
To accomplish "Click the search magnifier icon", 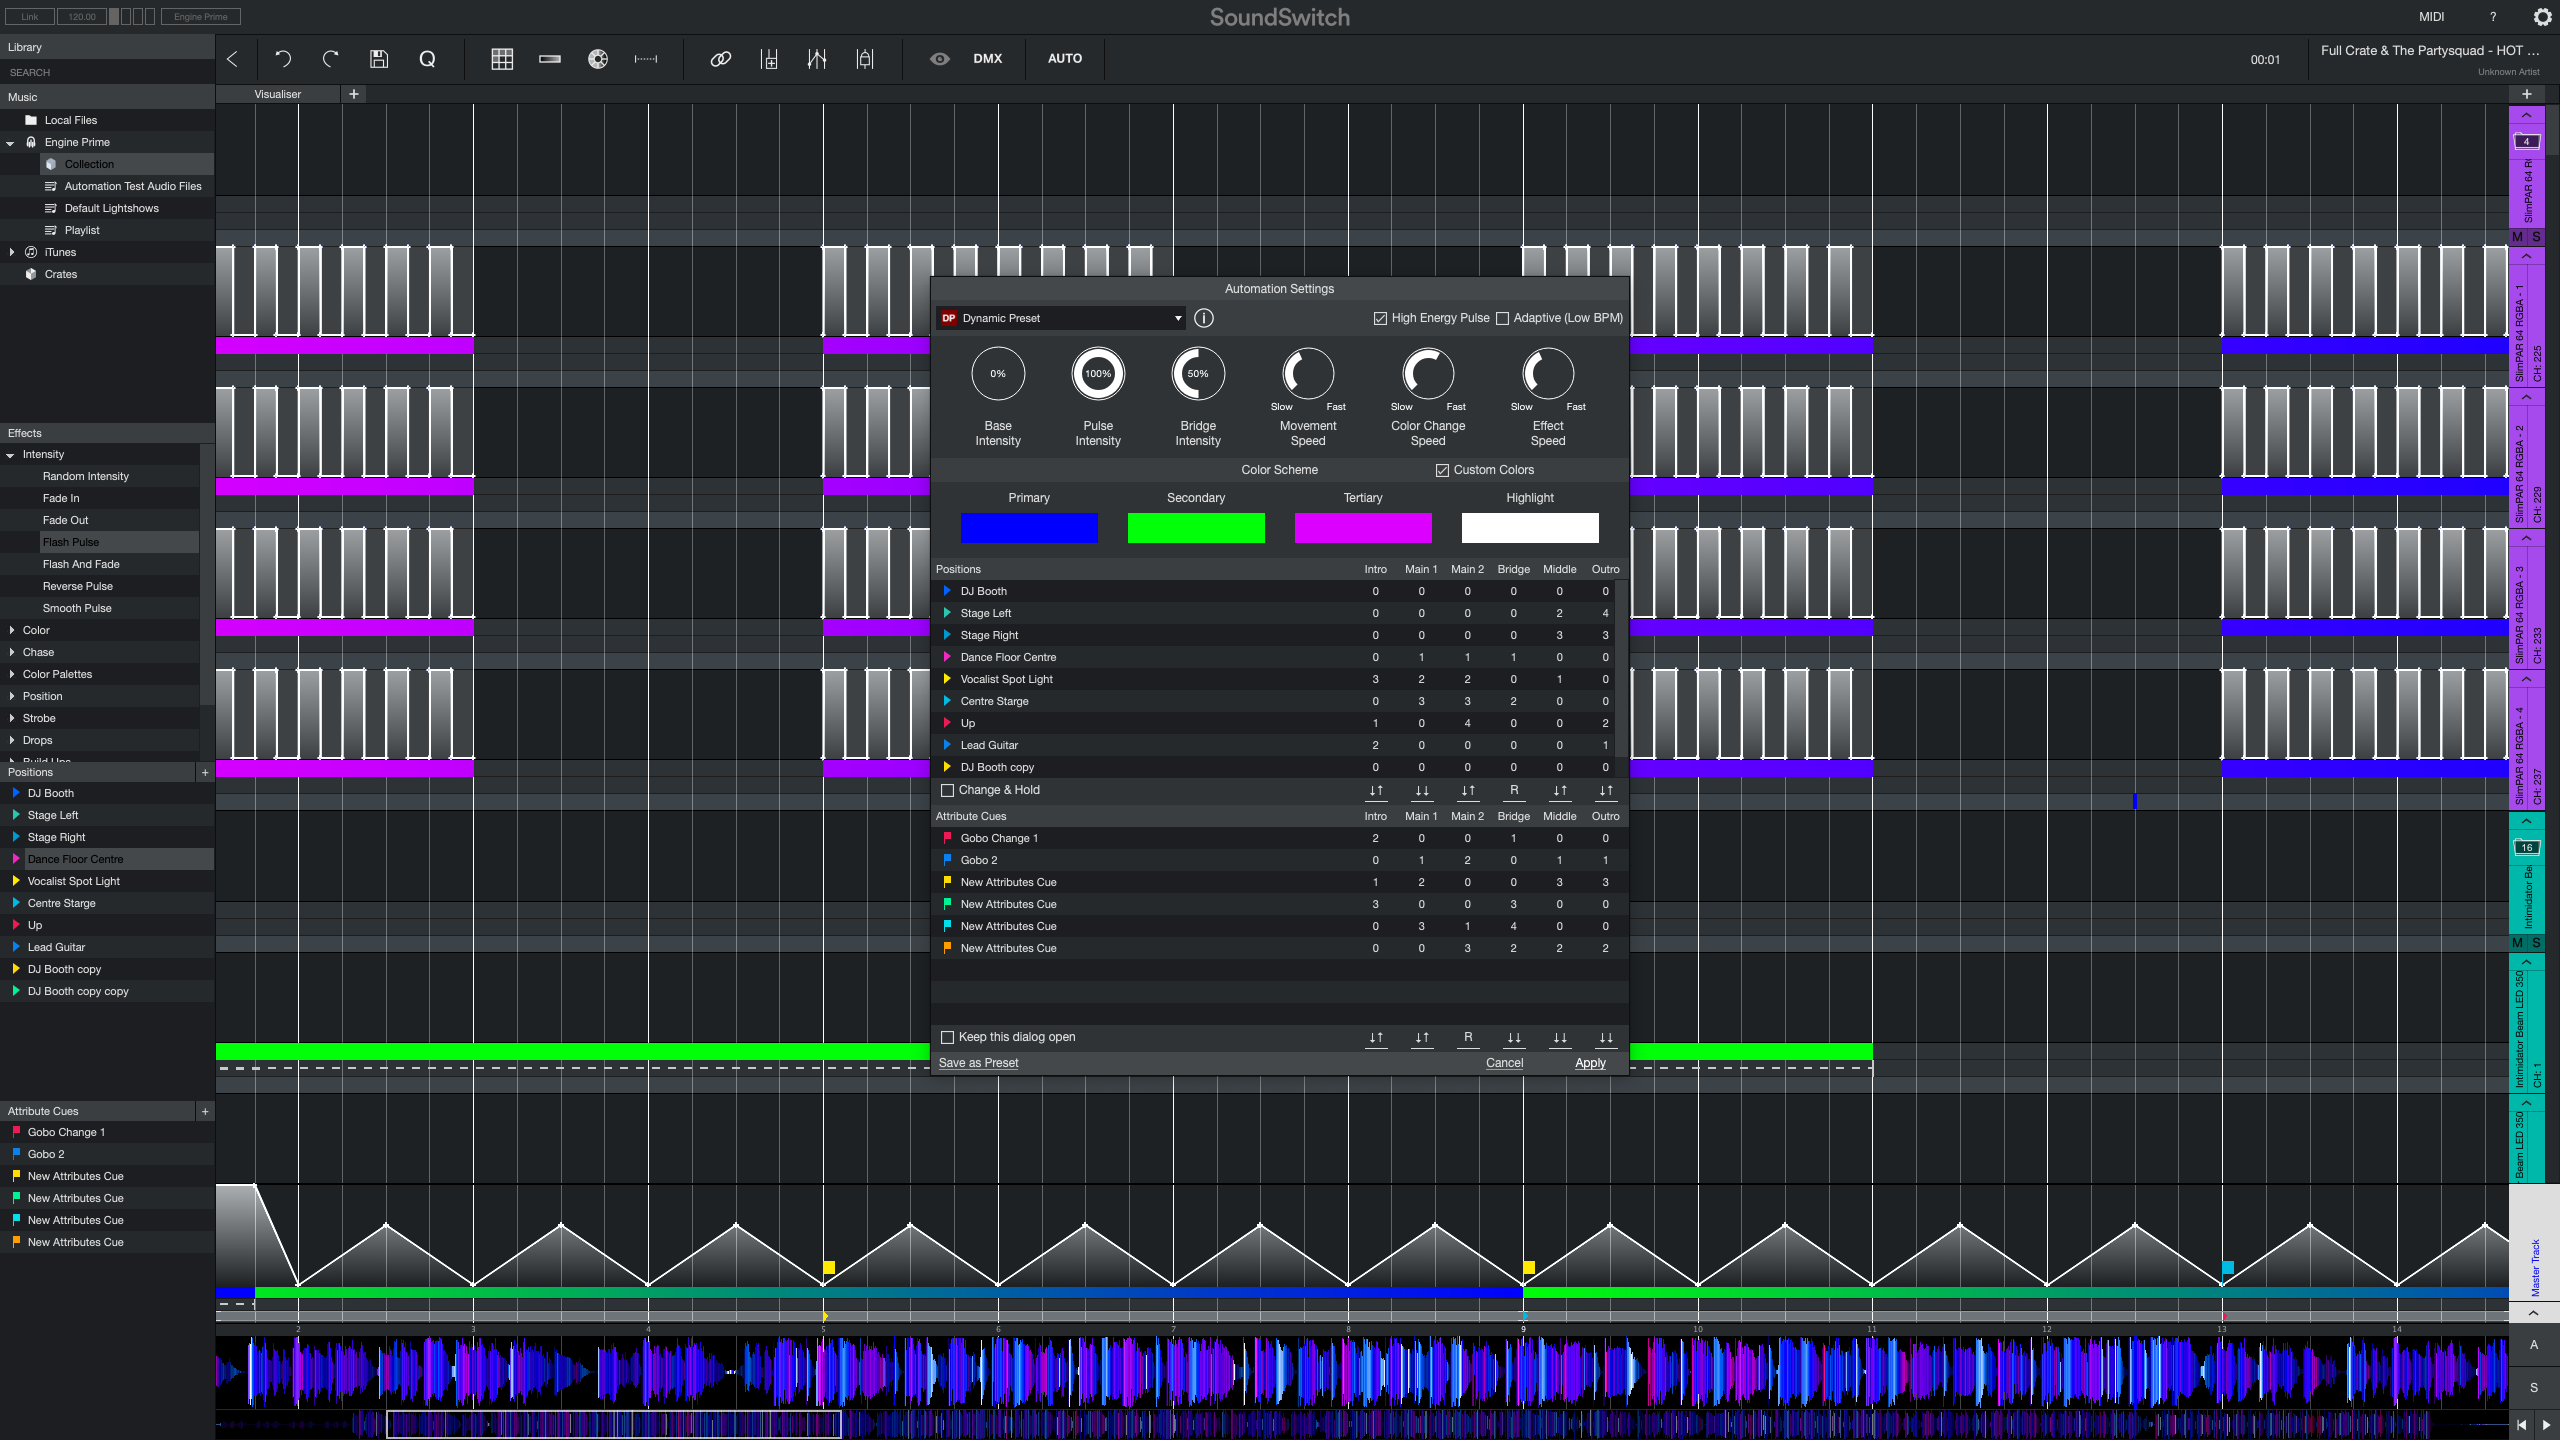I will pos(427,58).
